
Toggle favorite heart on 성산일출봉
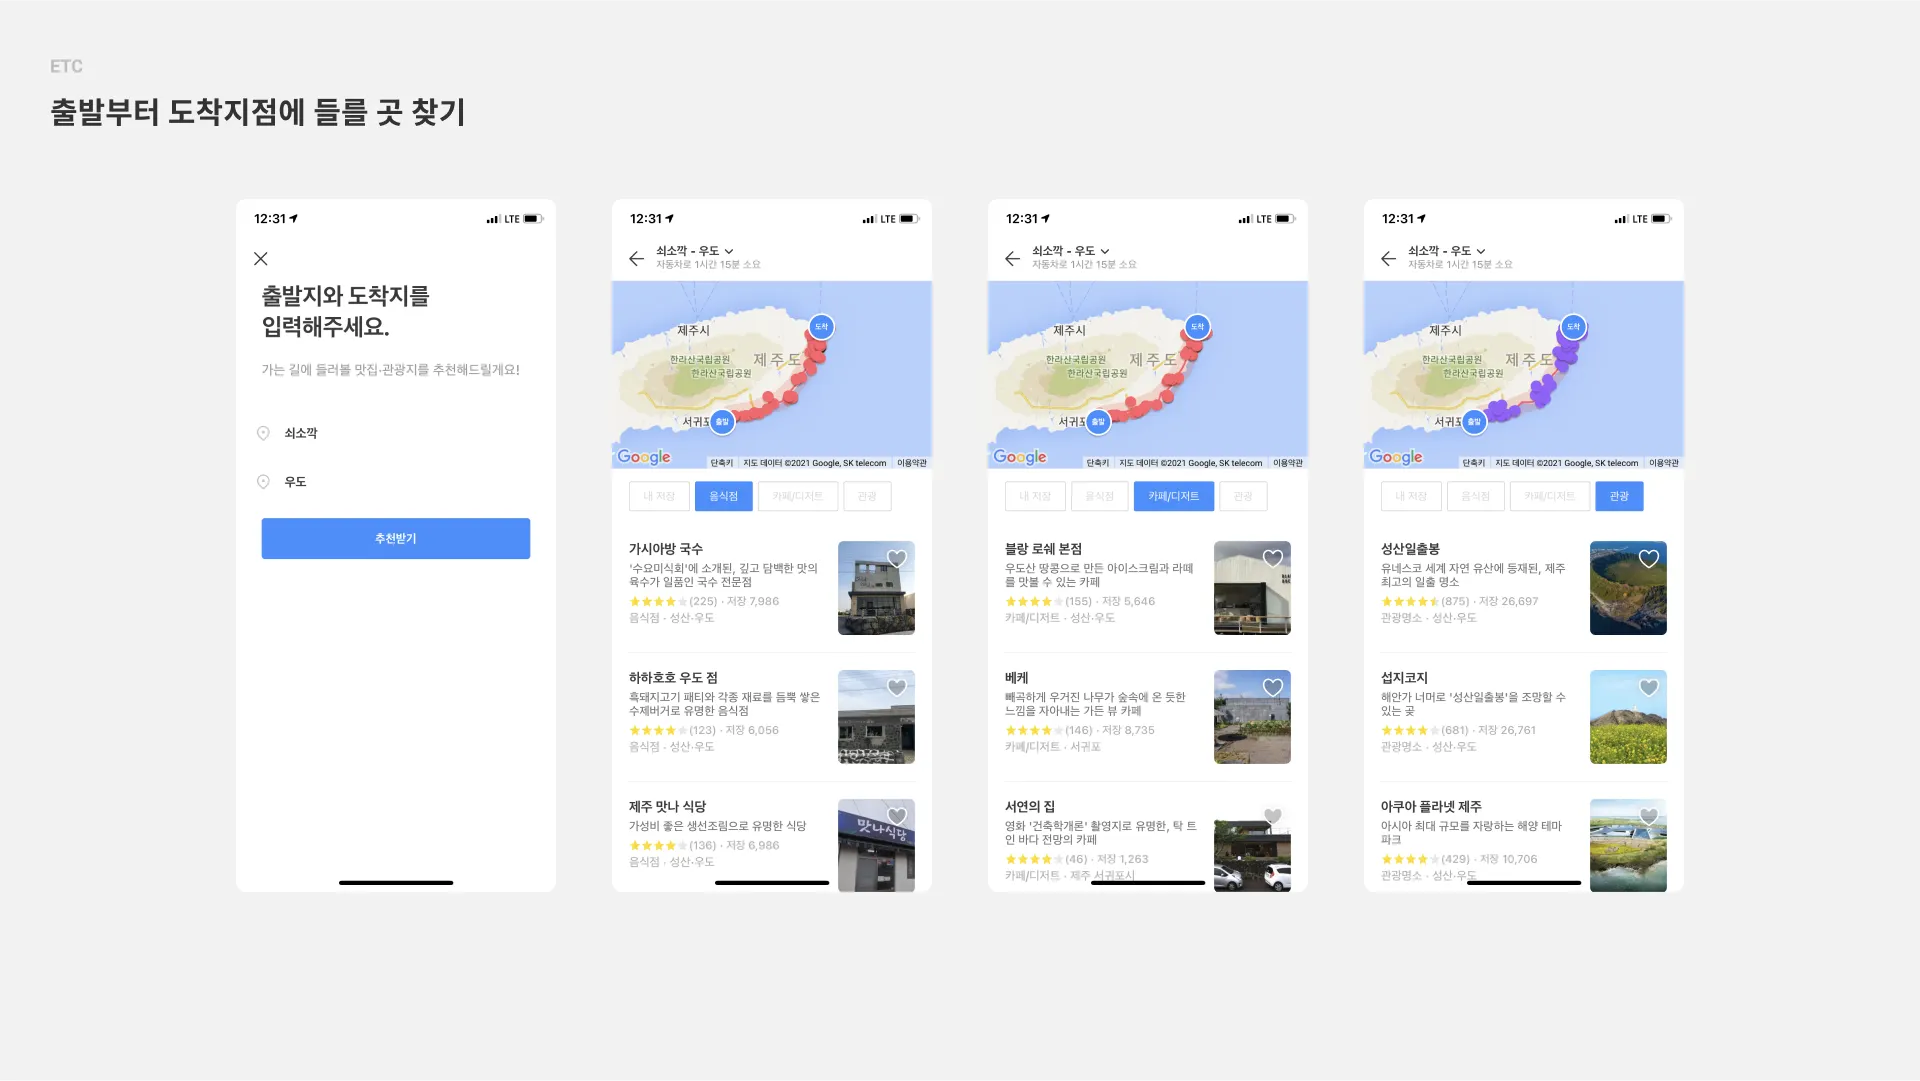[1649, 559]
